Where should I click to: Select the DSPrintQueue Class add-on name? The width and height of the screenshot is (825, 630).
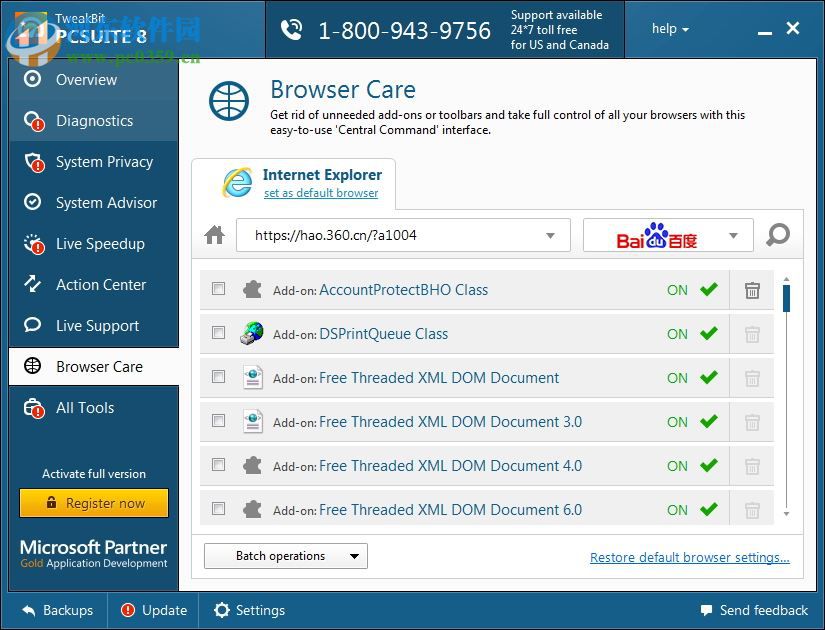click(x=384, y=334)
